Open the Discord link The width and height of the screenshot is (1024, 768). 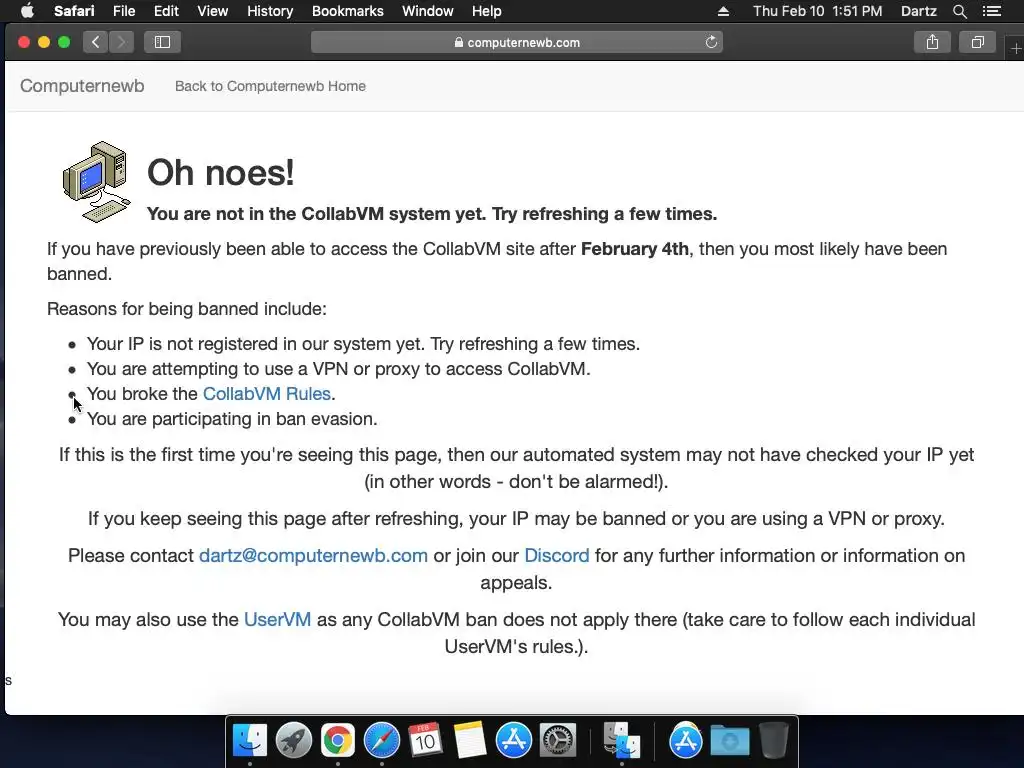click(556, 555)
